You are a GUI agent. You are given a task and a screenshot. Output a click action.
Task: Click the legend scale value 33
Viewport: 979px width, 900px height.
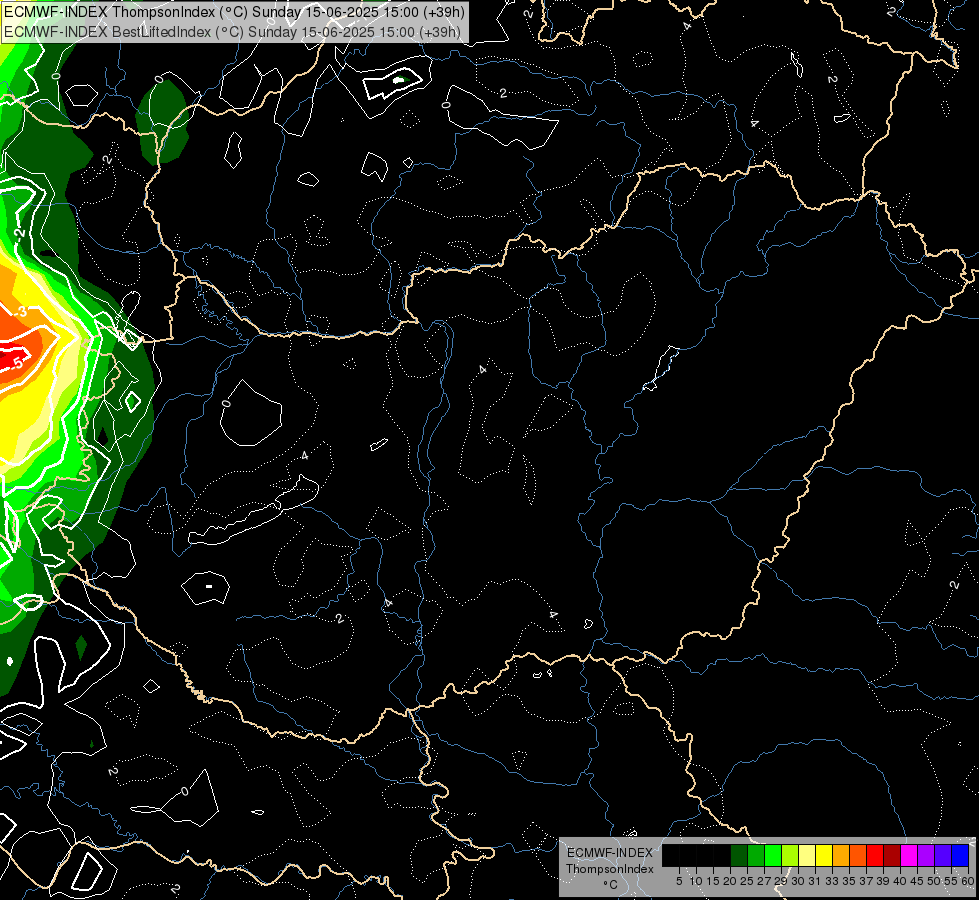coord(832,881)
